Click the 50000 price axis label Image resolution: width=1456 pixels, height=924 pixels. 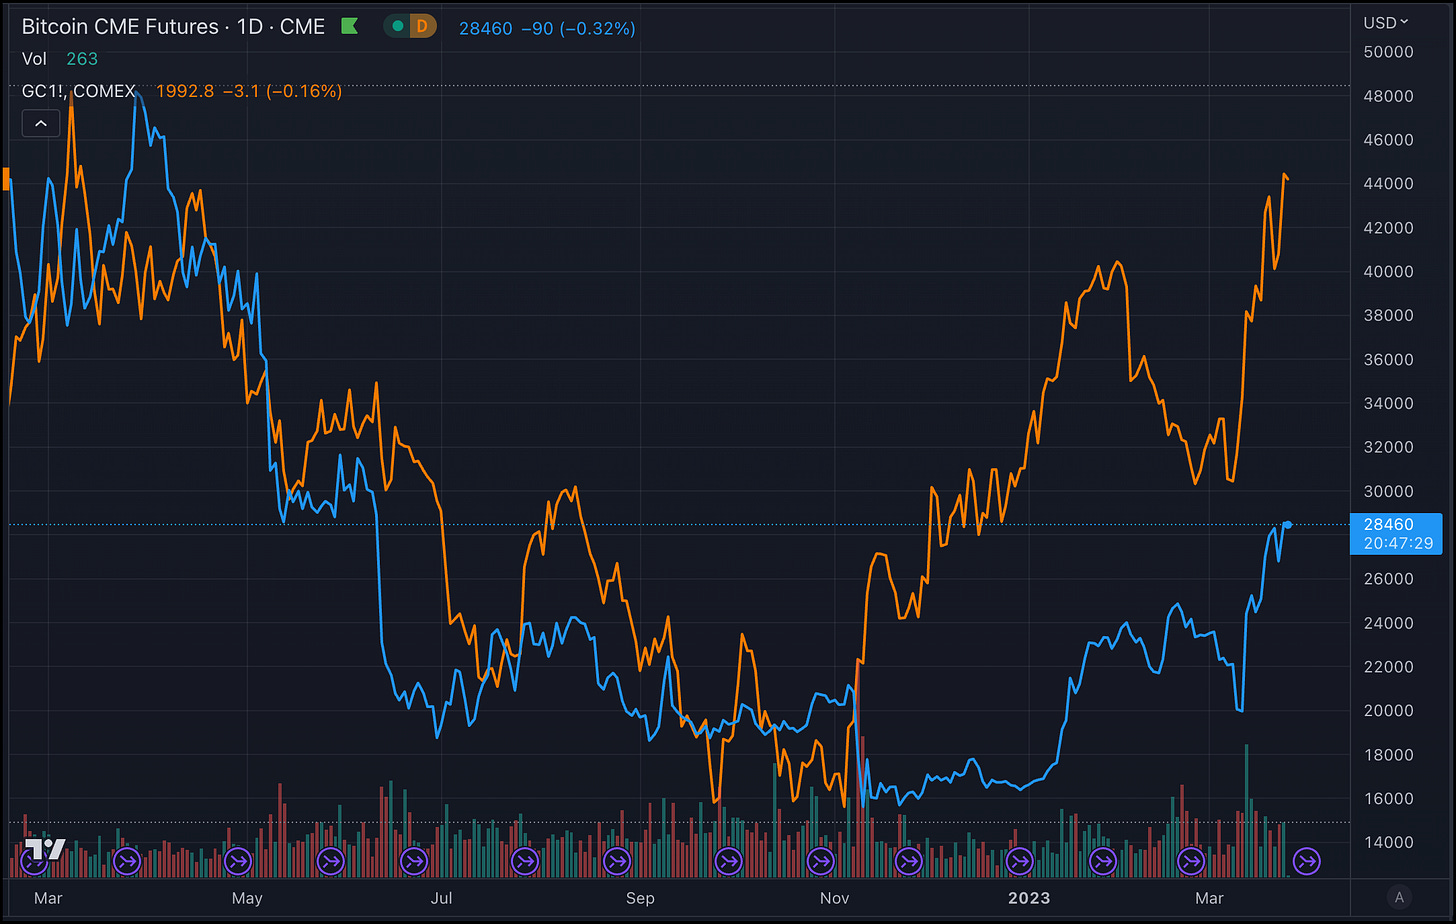(1389, 52)
